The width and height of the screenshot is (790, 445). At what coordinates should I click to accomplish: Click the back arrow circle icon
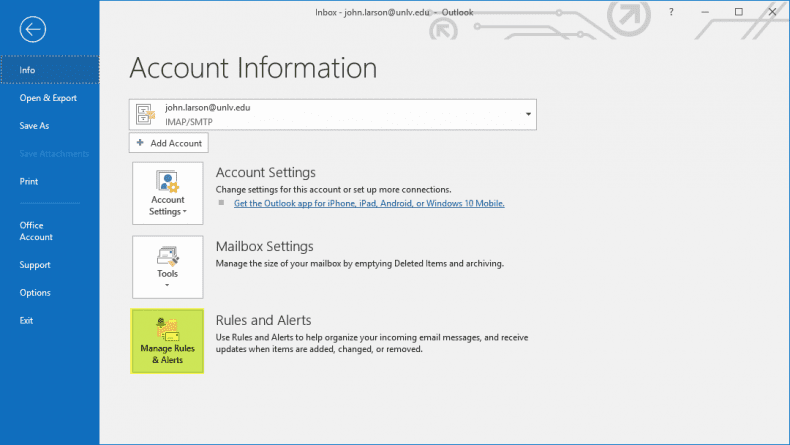point(32,29)
